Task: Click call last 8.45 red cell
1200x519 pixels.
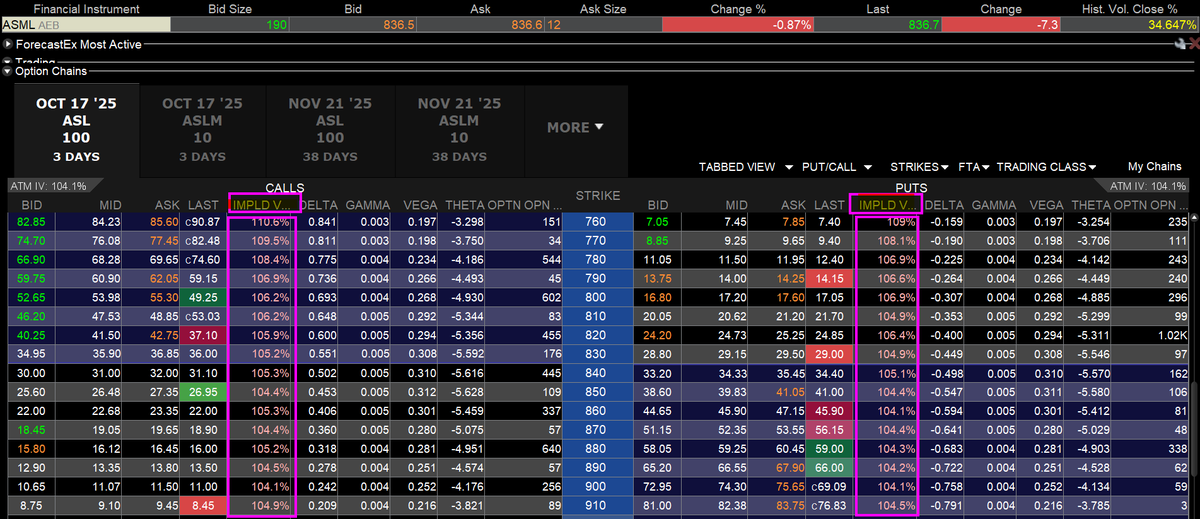Action: pyautogui.click(x=205, y=506)
